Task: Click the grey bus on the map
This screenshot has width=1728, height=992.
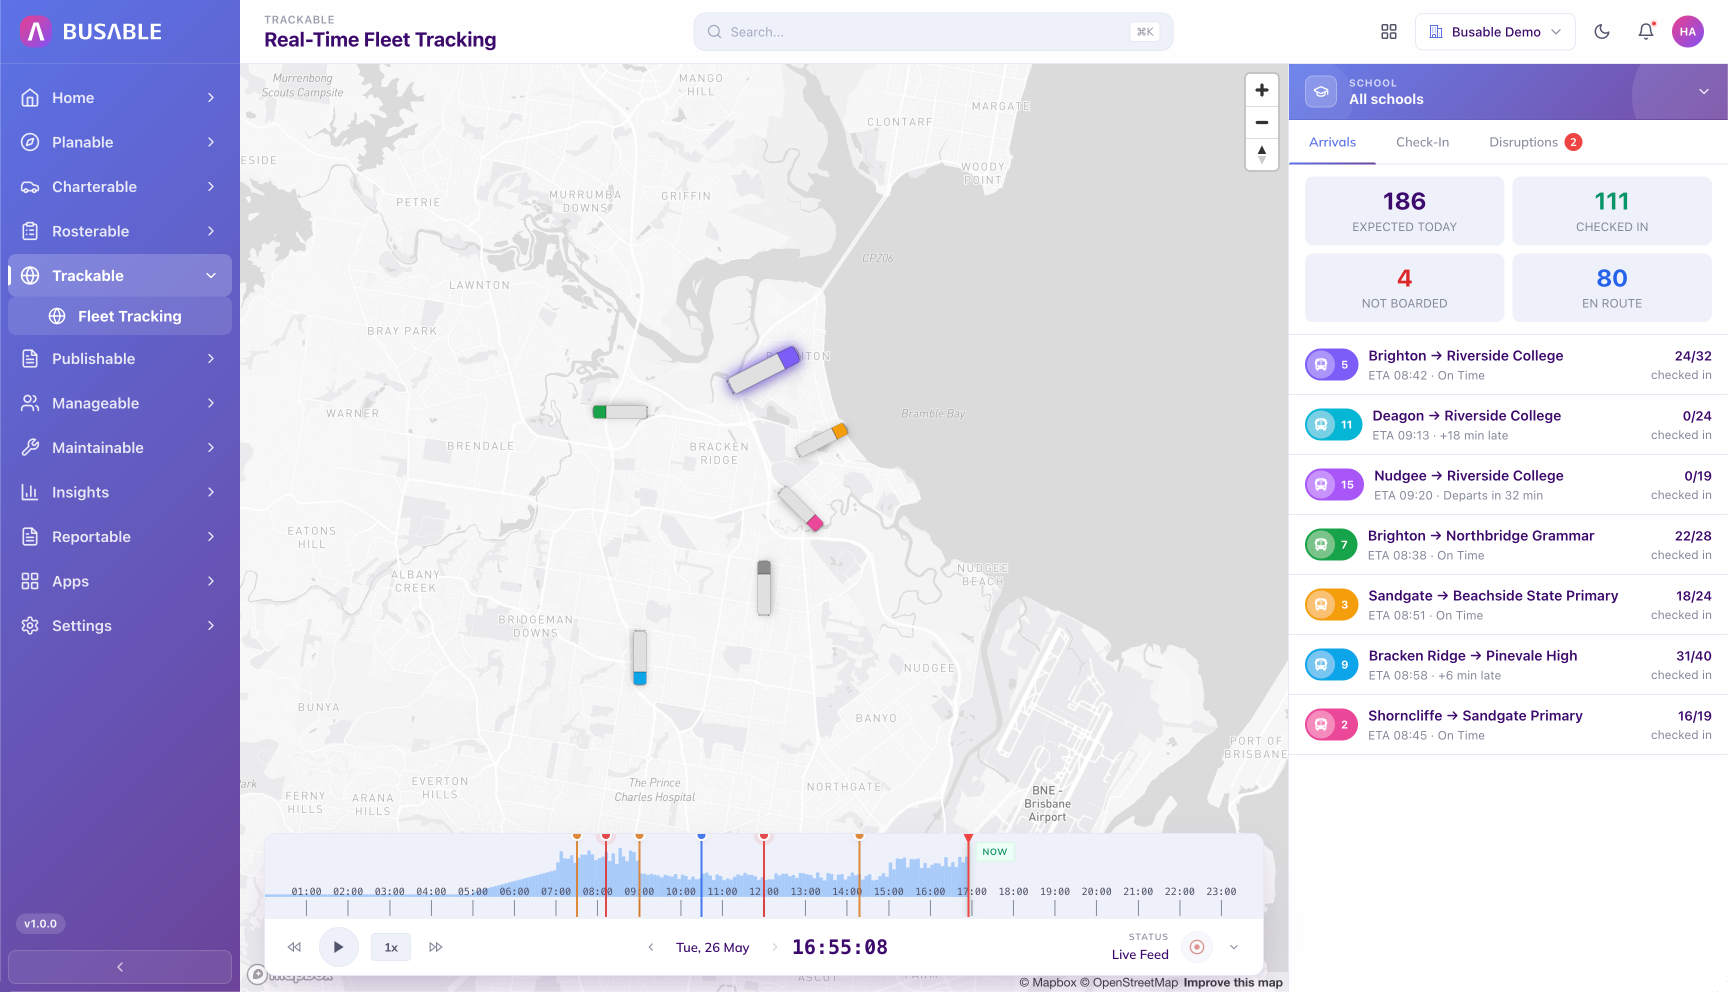Action: (764, 588)
